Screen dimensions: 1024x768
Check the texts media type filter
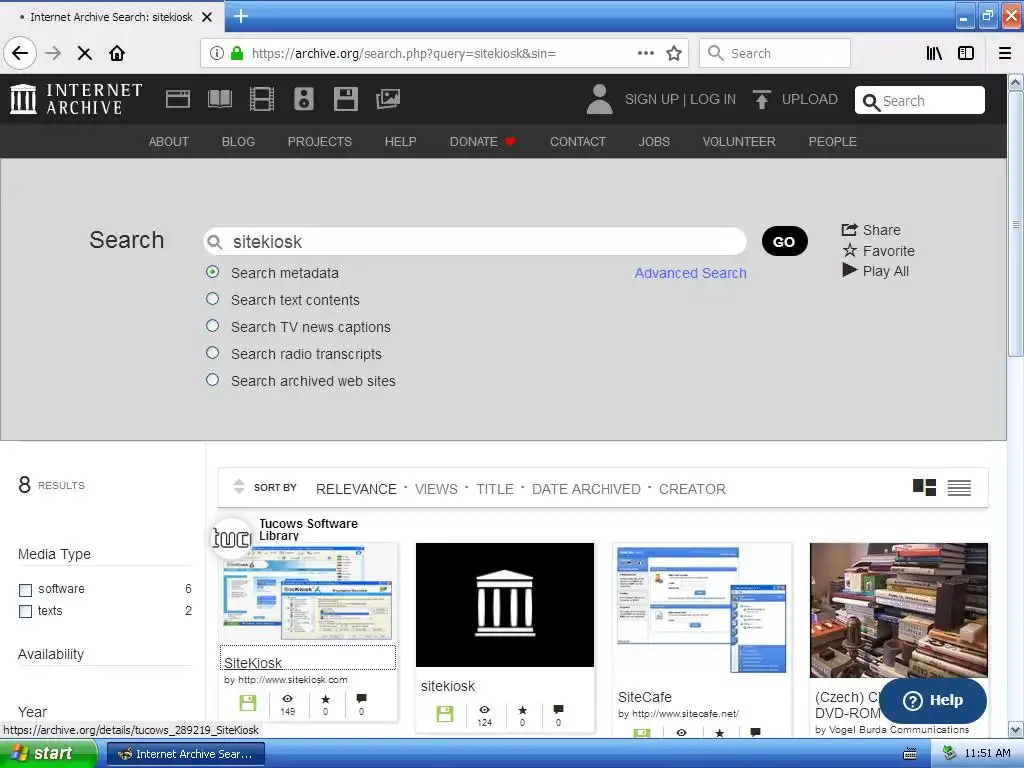[x=25, y=611]
